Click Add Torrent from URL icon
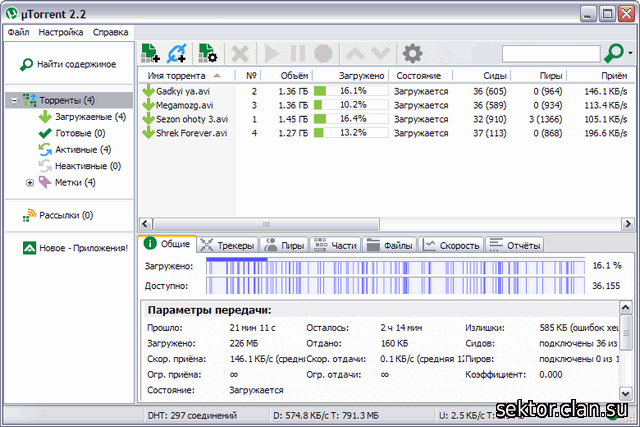Viewport: 640px width, 427px height. (x=177, y=53)
